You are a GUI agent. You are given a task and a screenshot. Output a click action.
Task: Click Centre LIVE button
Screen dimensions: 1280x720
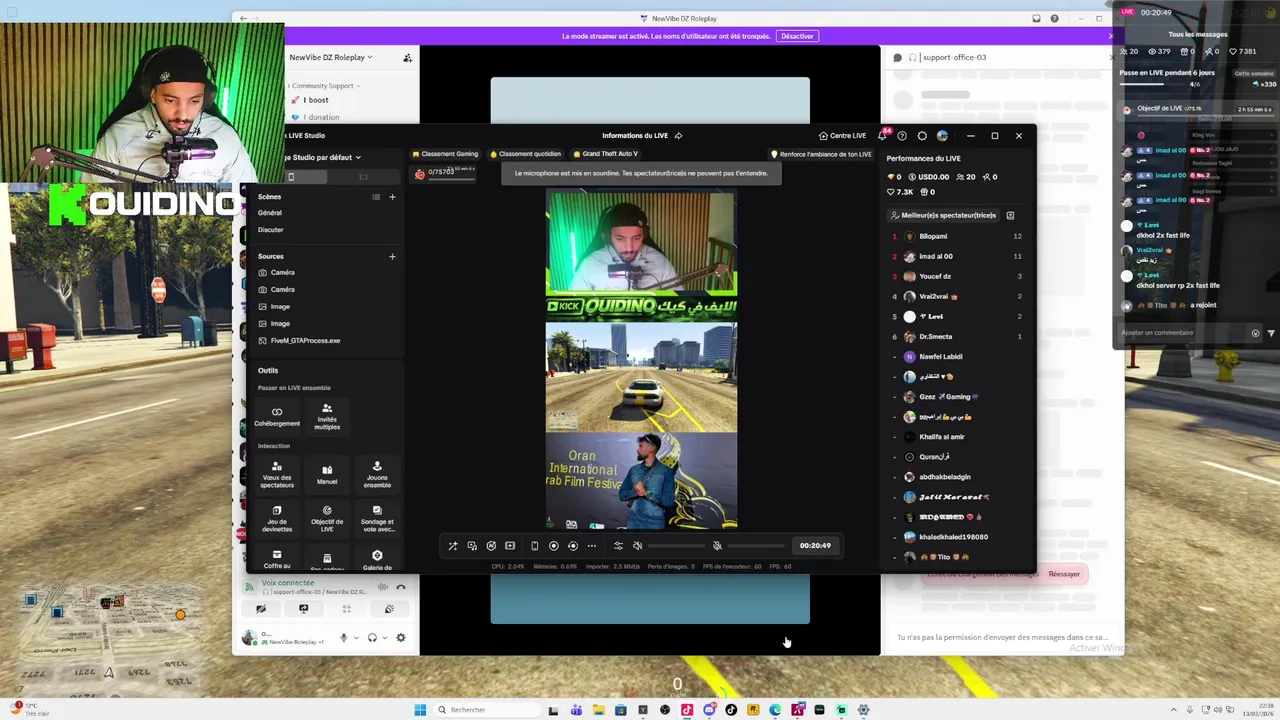click(x=842, y=136)
